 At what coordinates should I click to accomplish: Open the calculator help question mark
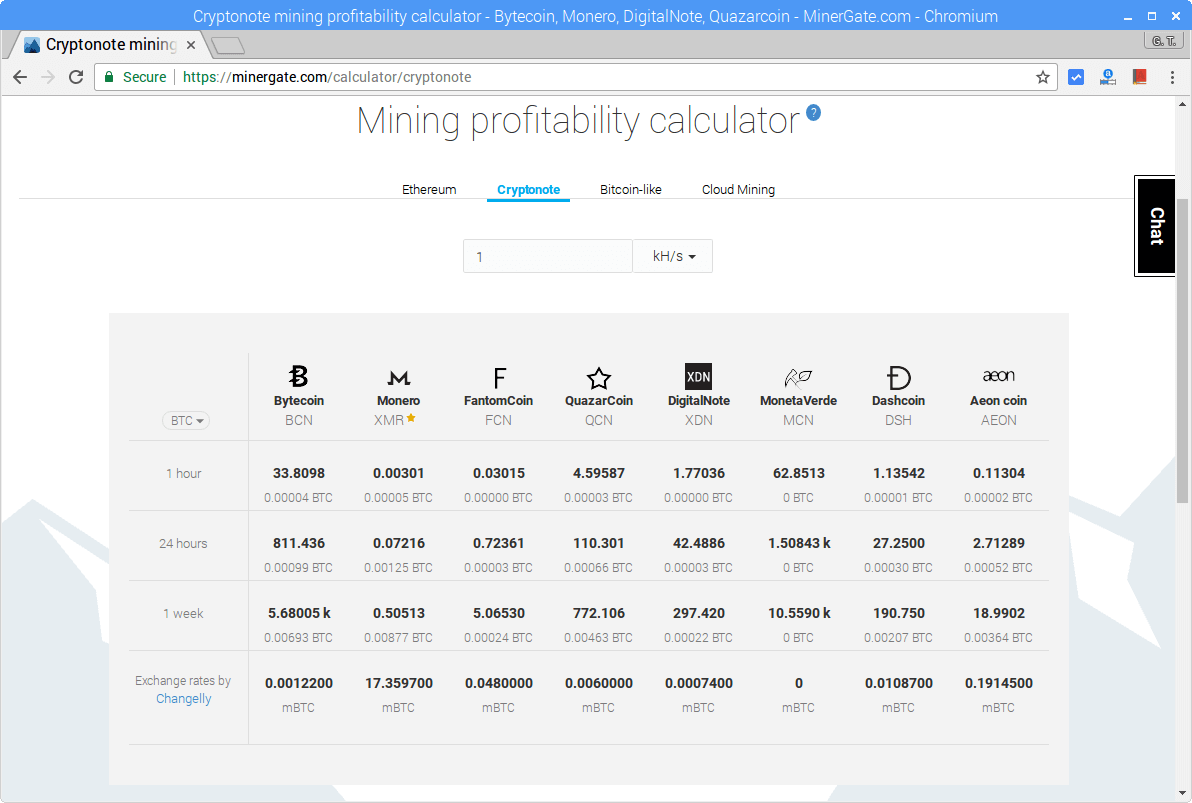(813, 113)
